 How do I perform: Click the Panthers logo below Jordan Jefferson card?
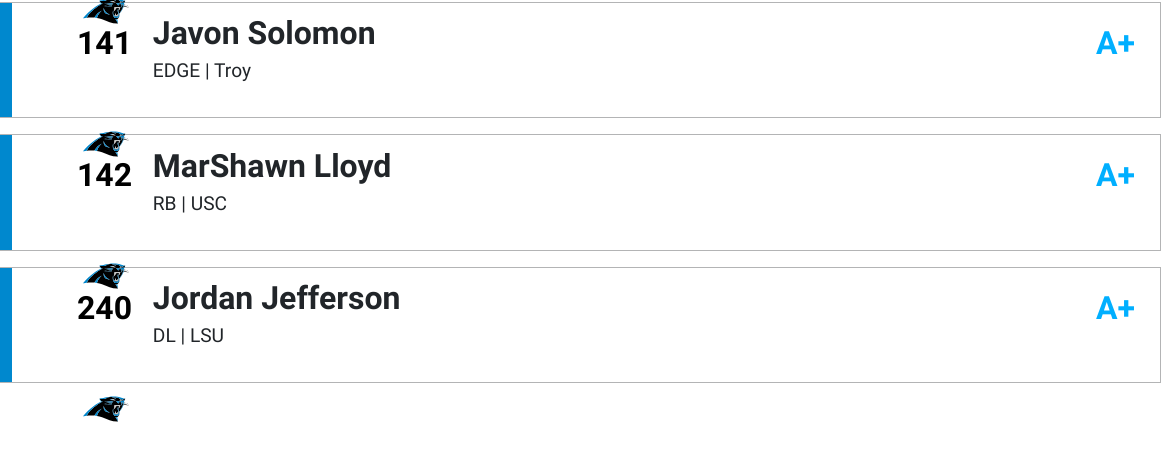[105, 408]
